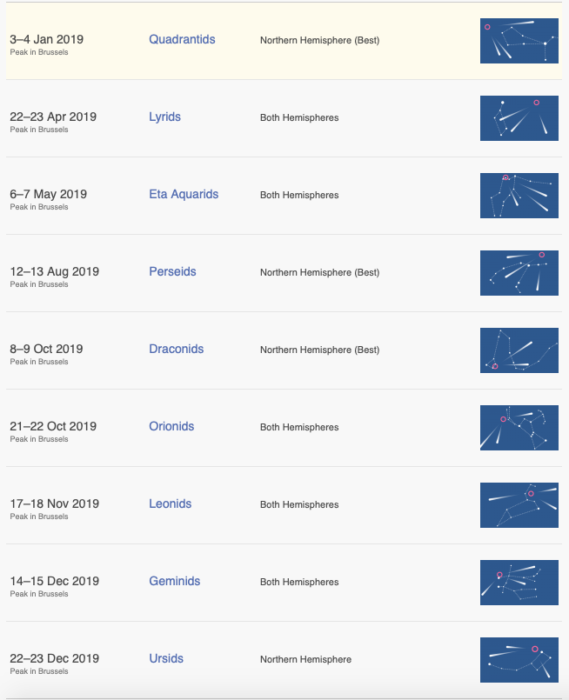Open the Ursids constellation thumbnail
The height and width of the screenshot is (700, 569).
(x=519, y=660)
